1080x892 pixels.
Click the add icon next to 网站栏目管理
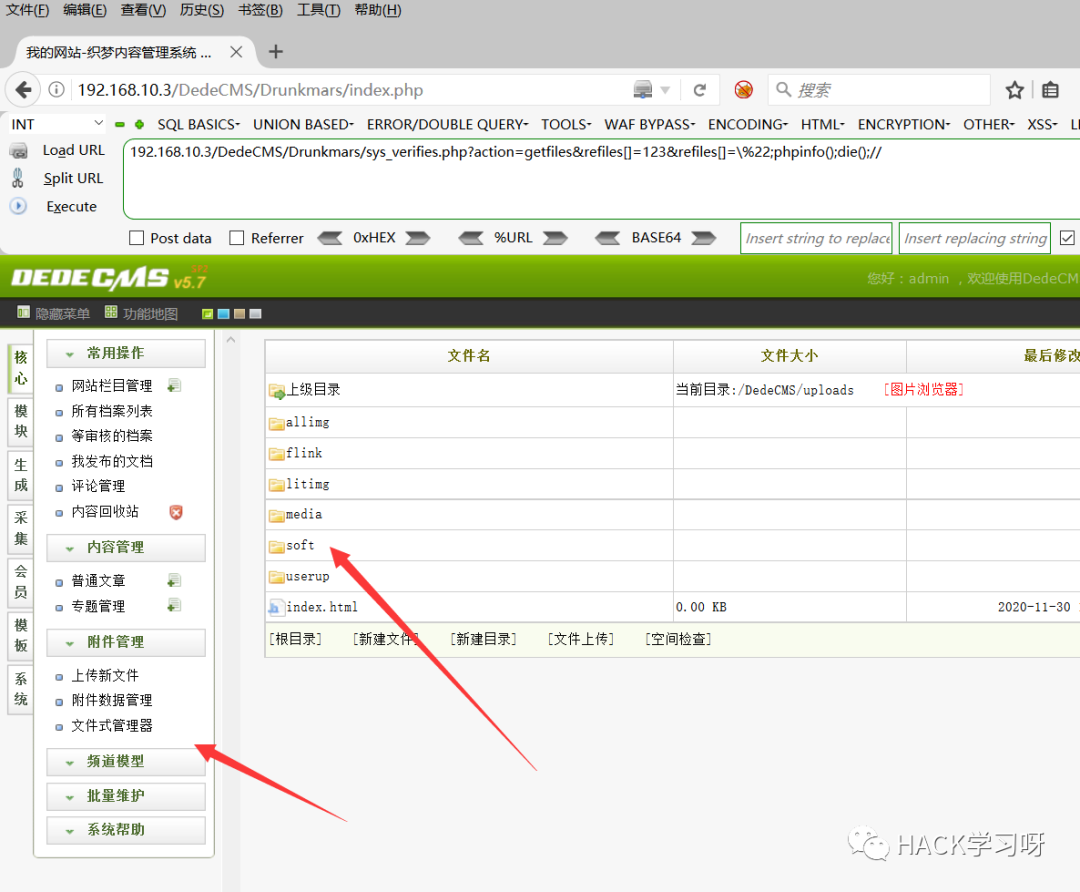click(174, 385)
